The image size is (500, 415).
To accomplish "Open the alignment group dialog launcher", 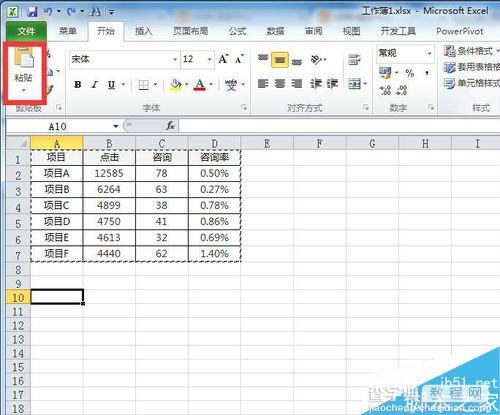I will coord(366,107).
